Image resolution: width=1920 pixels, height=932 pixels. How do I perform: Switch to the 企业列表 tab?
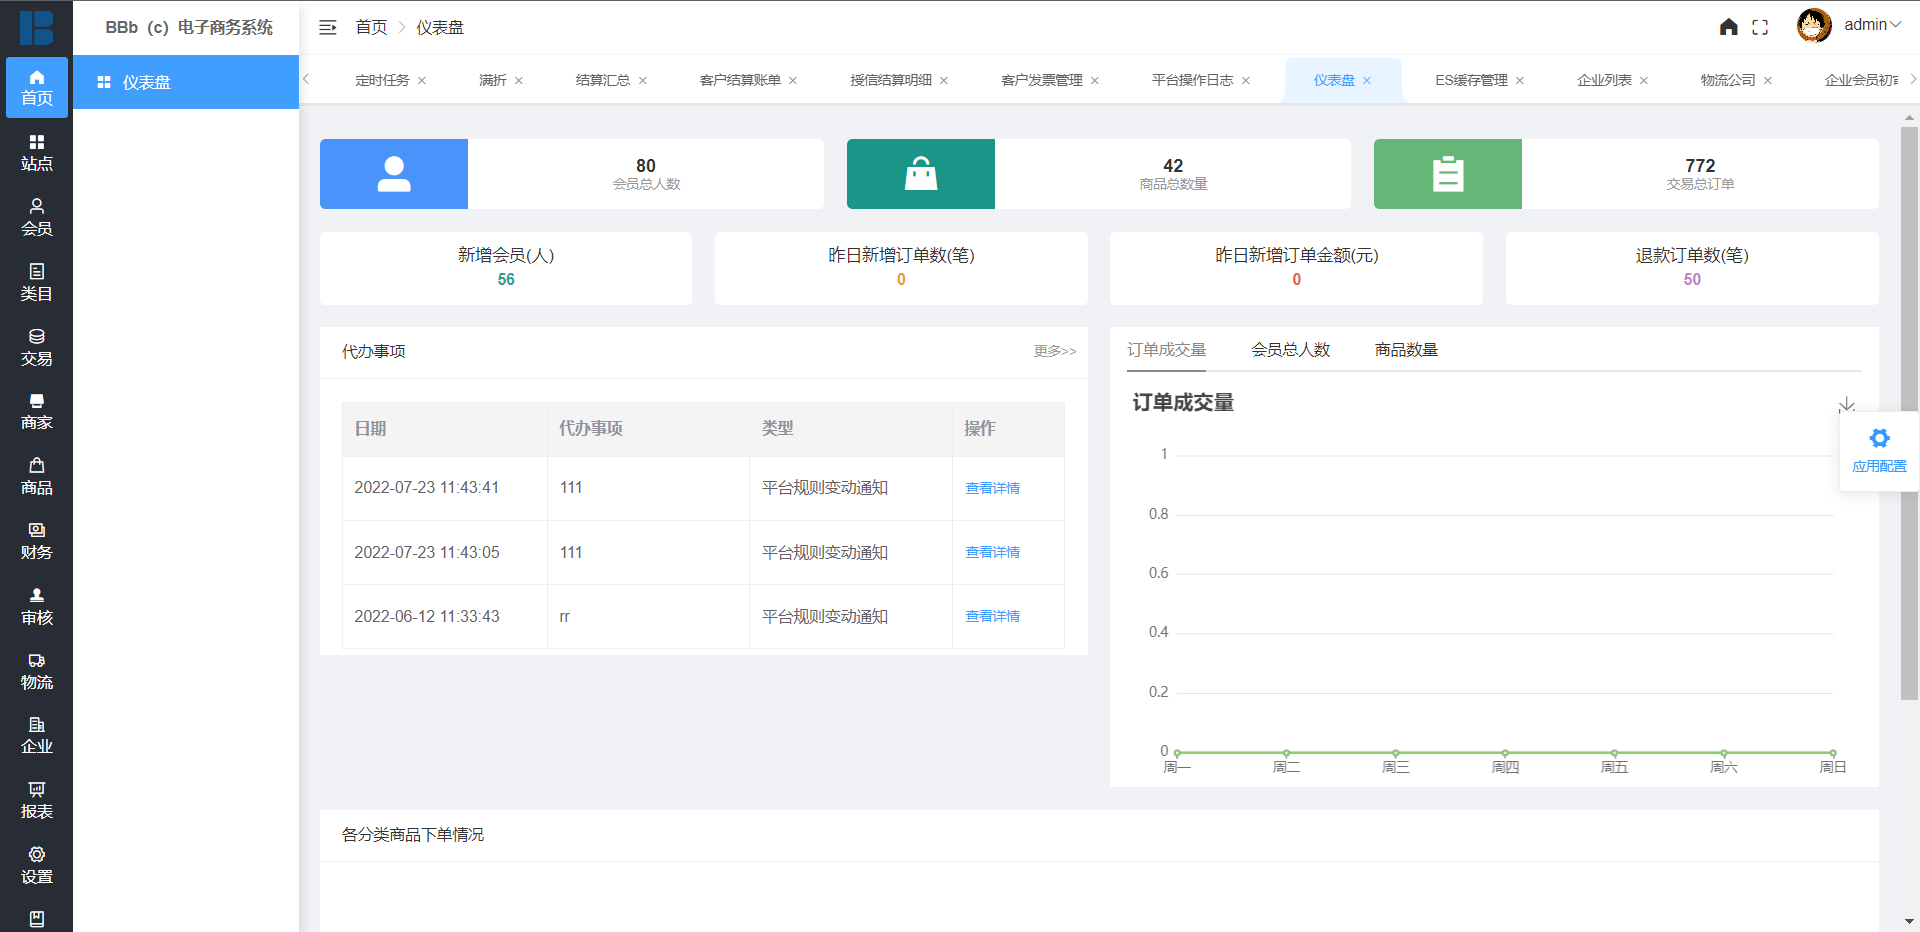(1604, 80)
